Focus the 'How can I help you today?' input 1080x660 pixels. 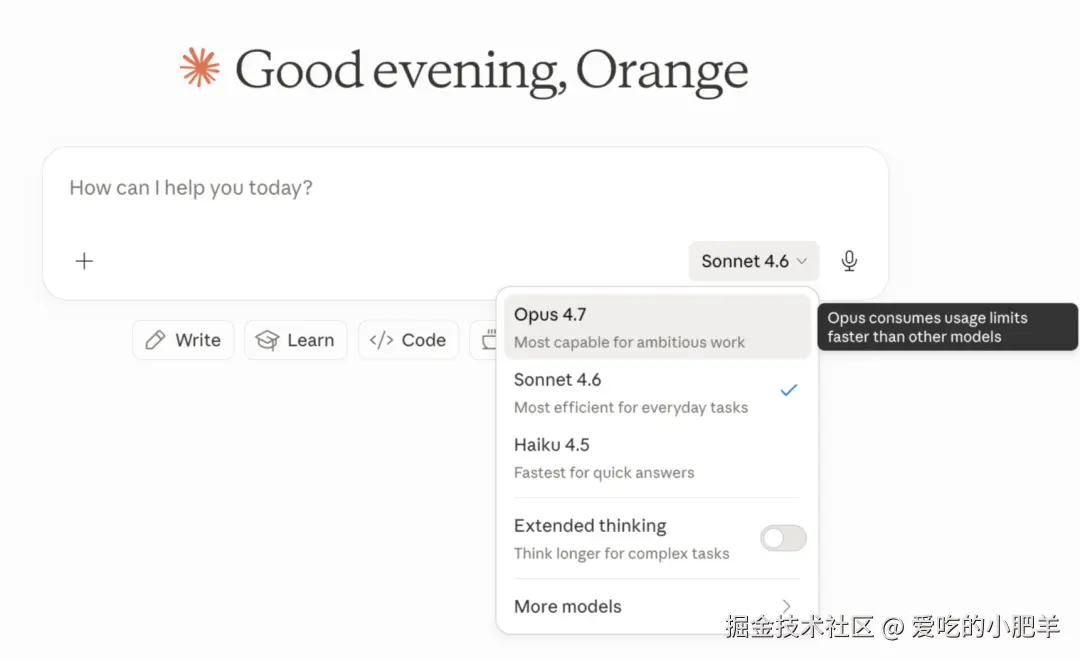pyautogui.click(x=191, y=187)
